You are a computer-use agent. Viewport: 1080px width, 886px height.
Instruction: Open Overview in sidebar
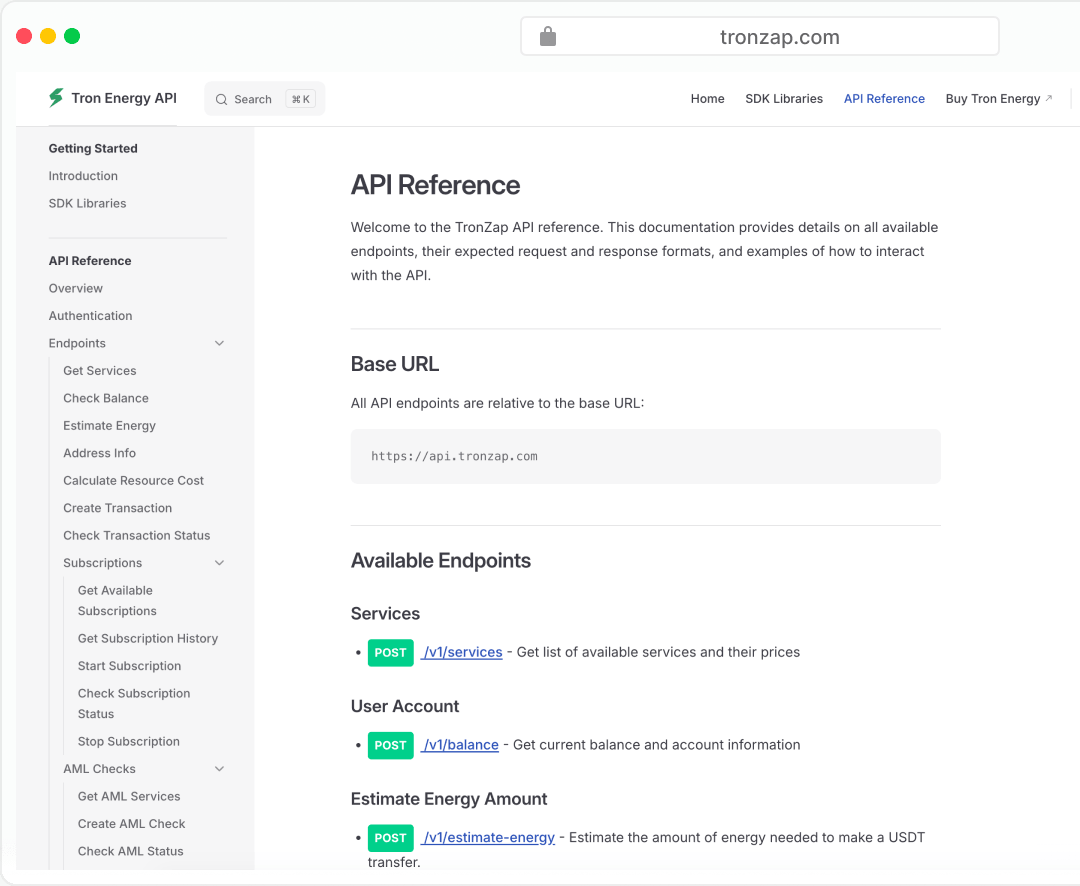76,288
